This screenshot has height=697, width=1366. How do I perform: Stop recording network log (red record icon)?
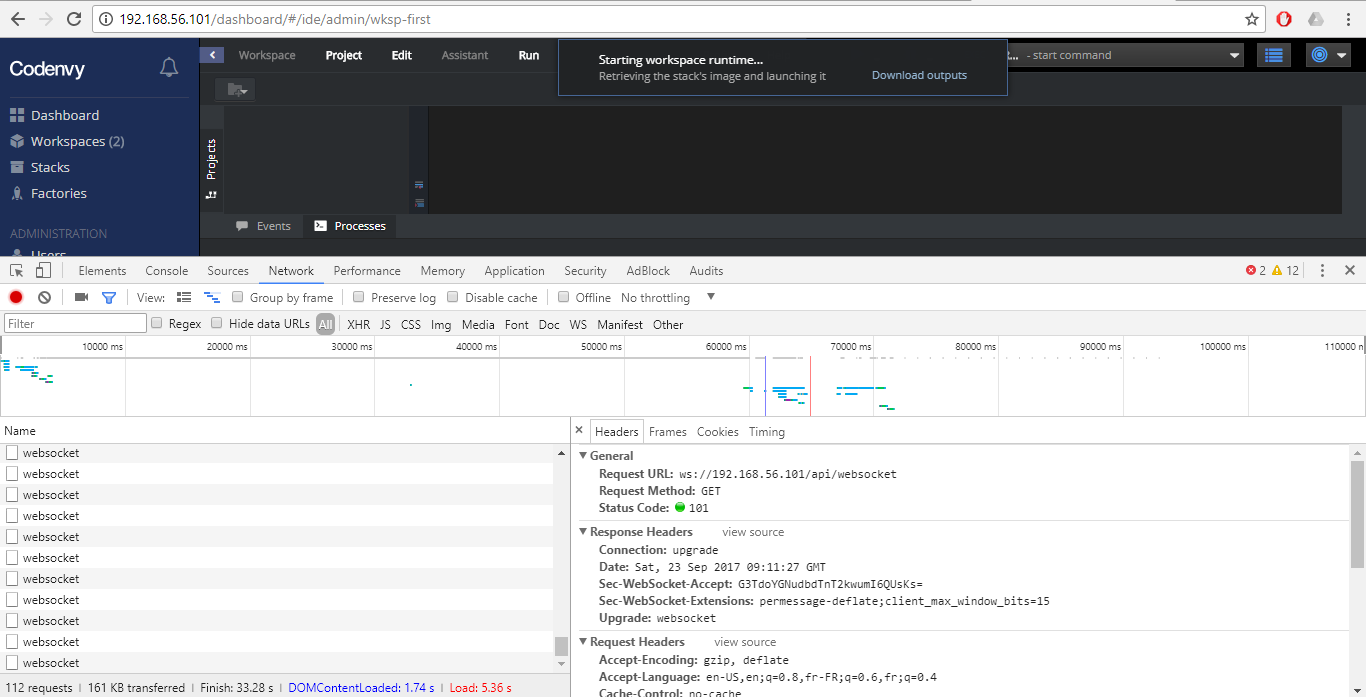pos(14,297)
